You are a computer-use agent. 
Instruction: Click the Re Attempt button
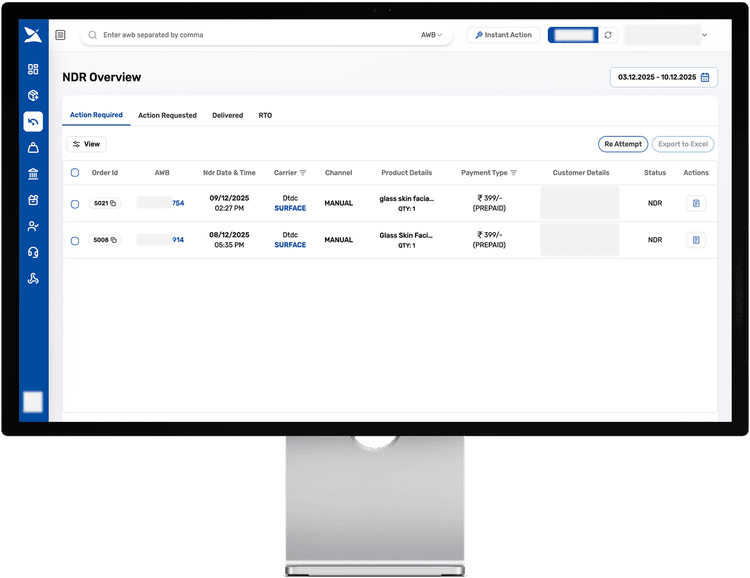tap(622, 144)
